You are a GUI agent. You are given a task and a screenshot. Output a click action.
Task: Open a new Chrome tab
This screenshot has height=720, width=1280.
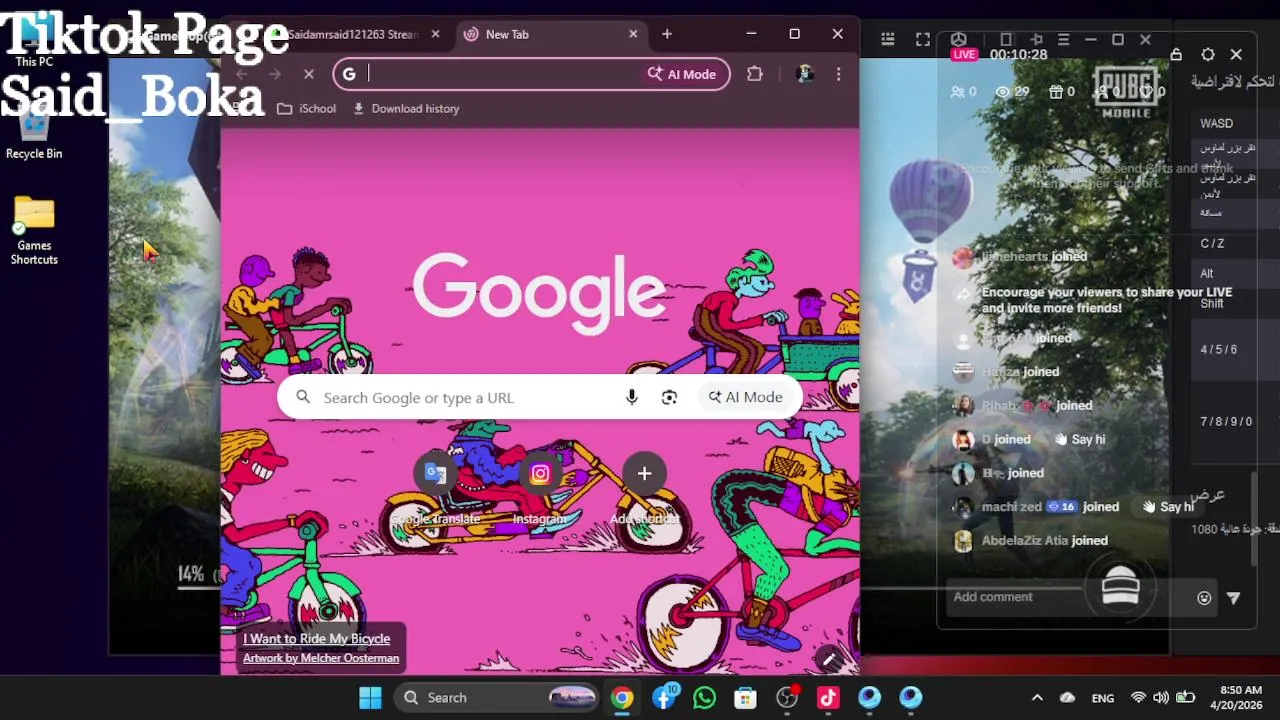pos(667,34)
